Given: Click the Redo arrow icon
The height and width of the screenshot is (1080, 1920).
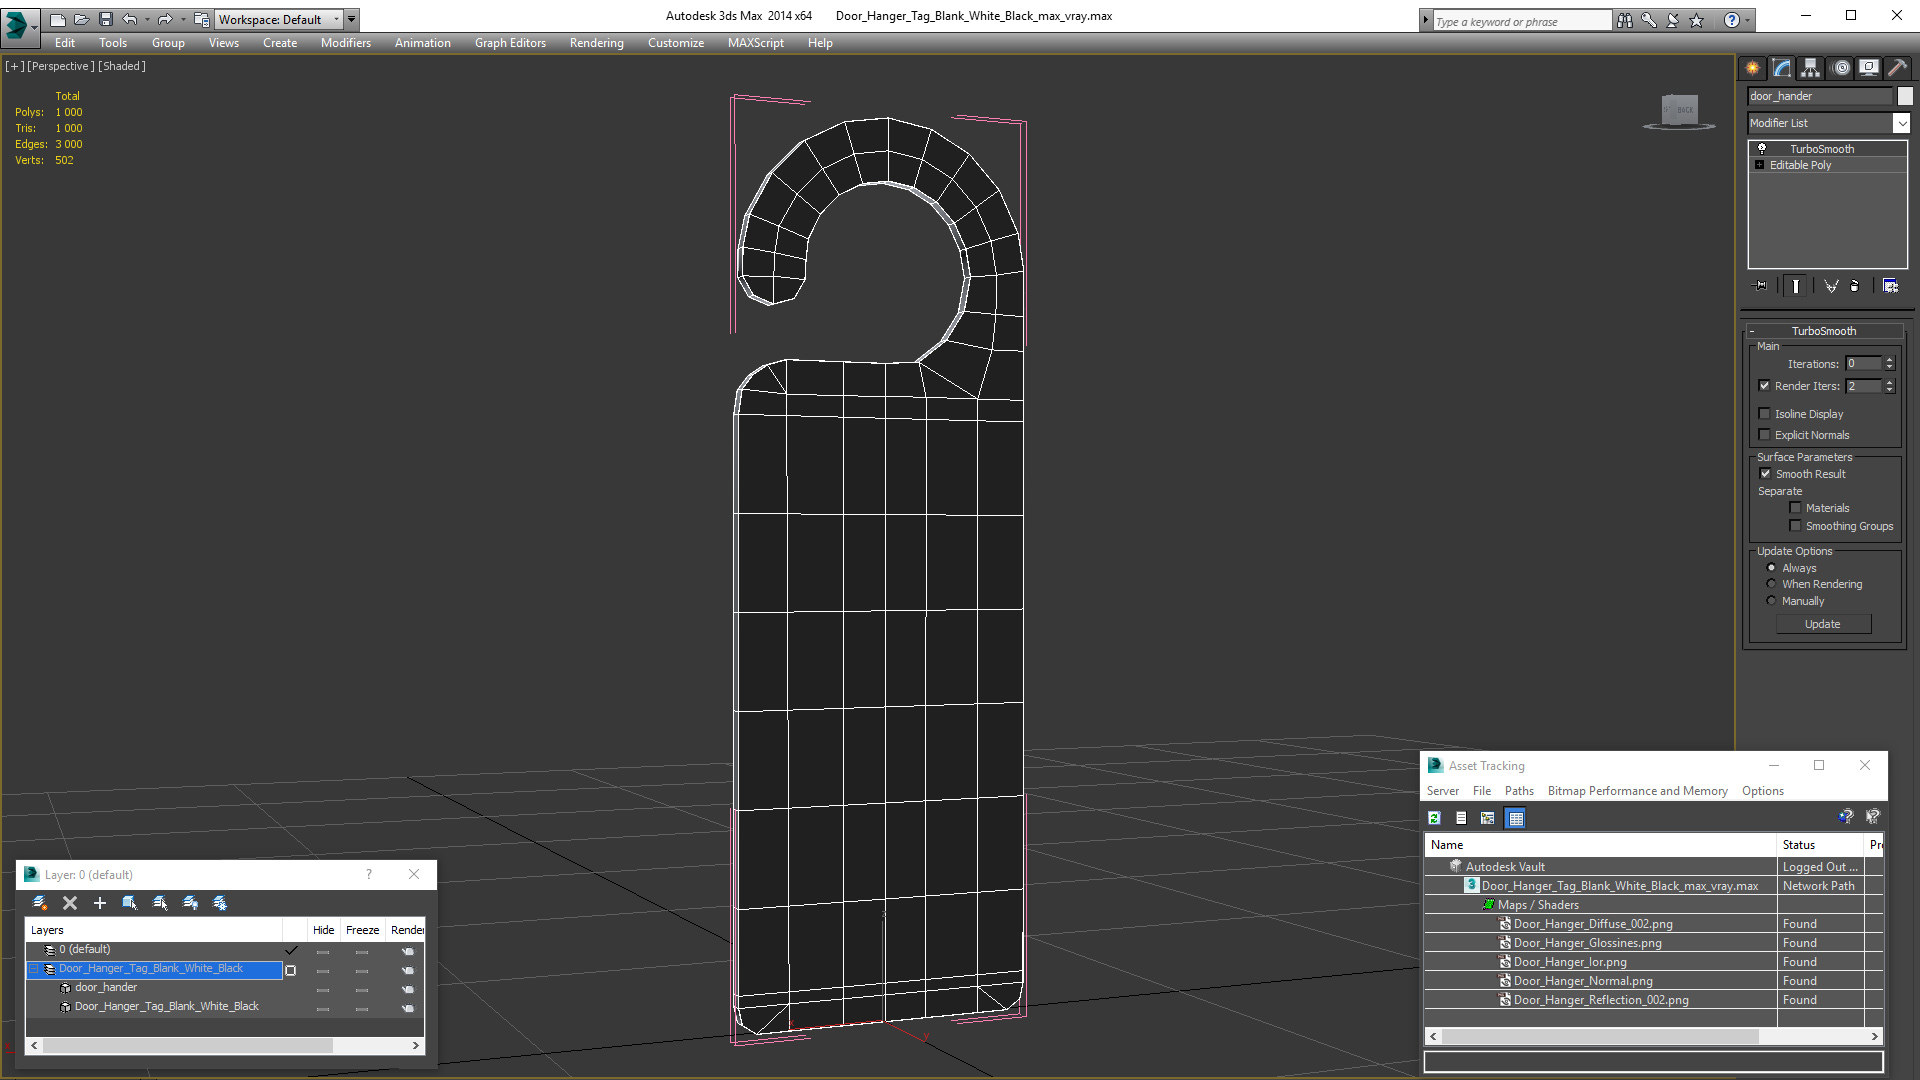Looking at the screenshot, I should click(165, 19).
